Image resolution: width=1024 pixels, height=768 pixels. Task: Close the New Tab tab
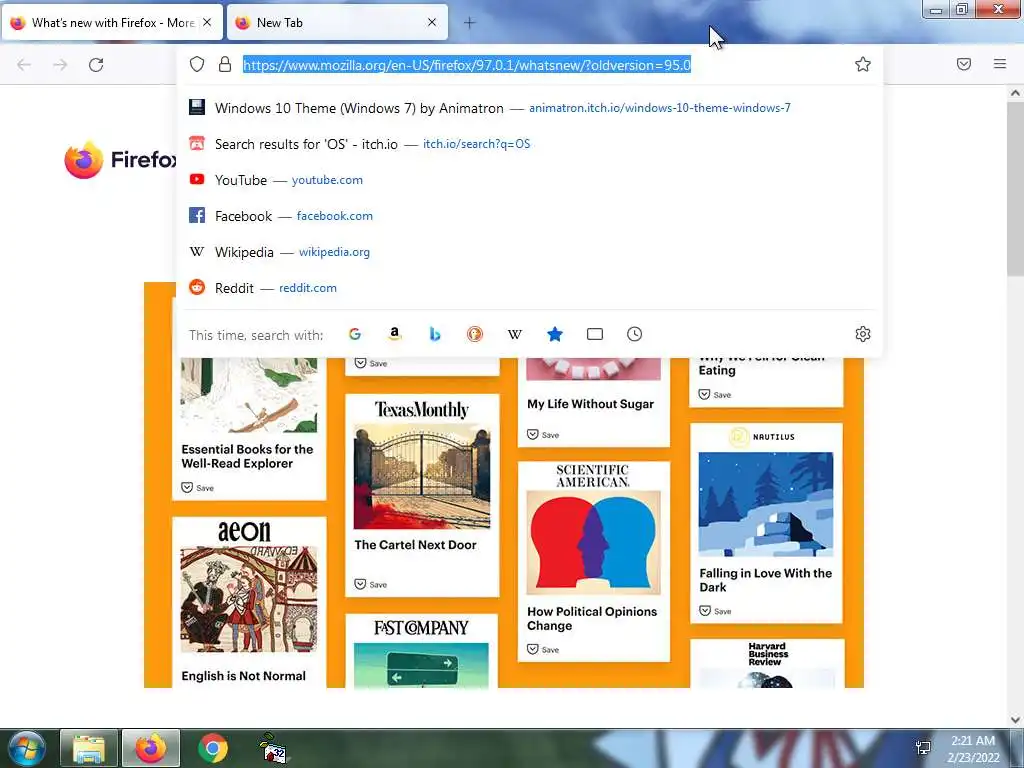[432, 22]
